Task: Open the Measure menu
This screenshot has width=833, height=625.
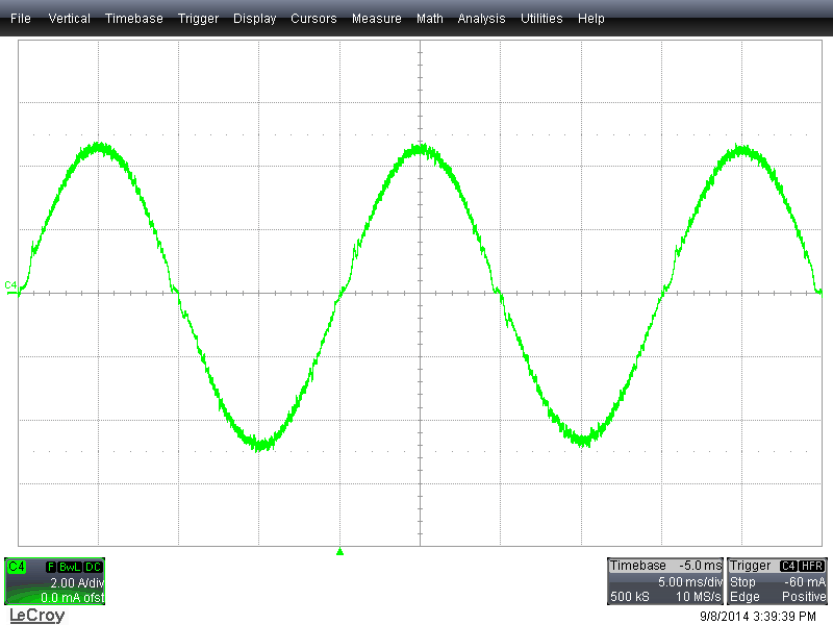Action: 377,18
